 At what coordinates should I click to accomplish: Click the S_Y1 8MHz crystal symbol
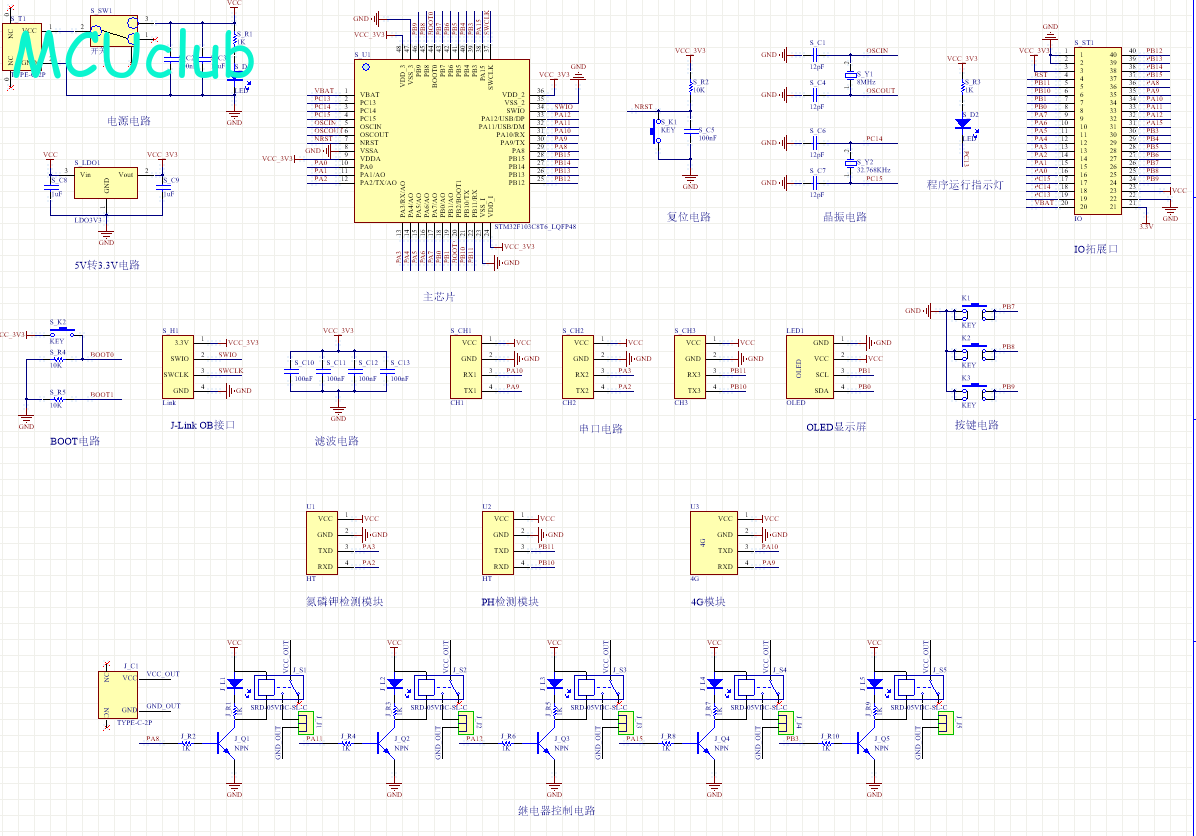[x=851, y=76]
